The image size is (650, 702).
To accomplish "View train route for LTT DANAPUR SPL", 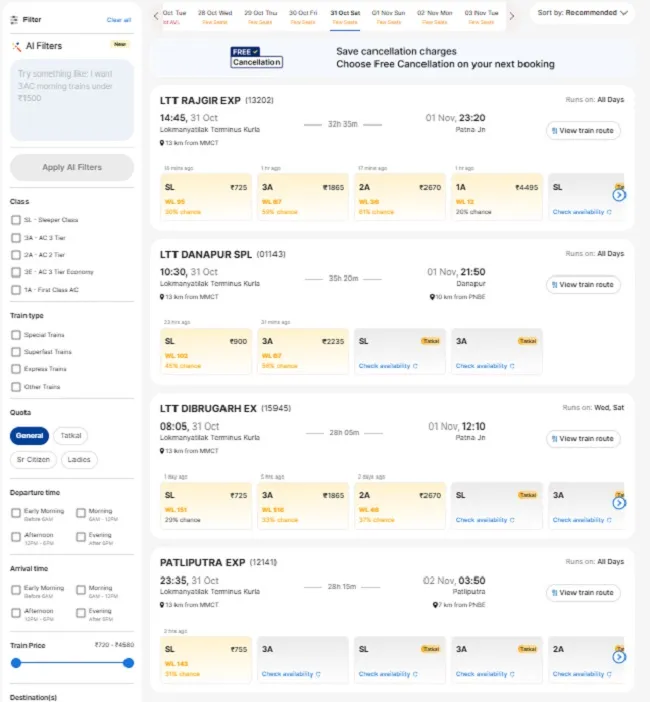I will coord(583,285).
